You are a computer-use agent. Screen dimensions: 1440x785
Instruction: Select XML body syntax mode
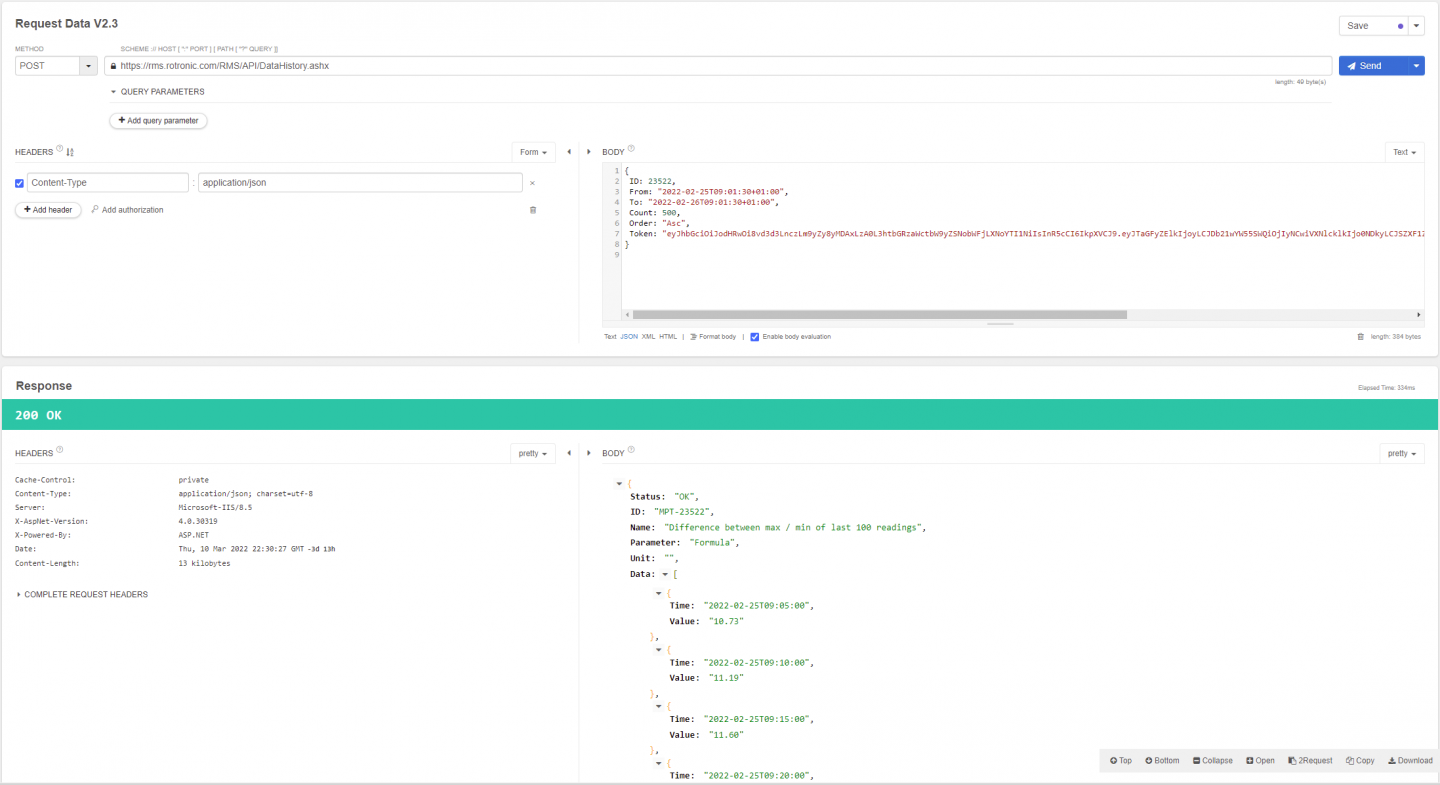point(648,337)
